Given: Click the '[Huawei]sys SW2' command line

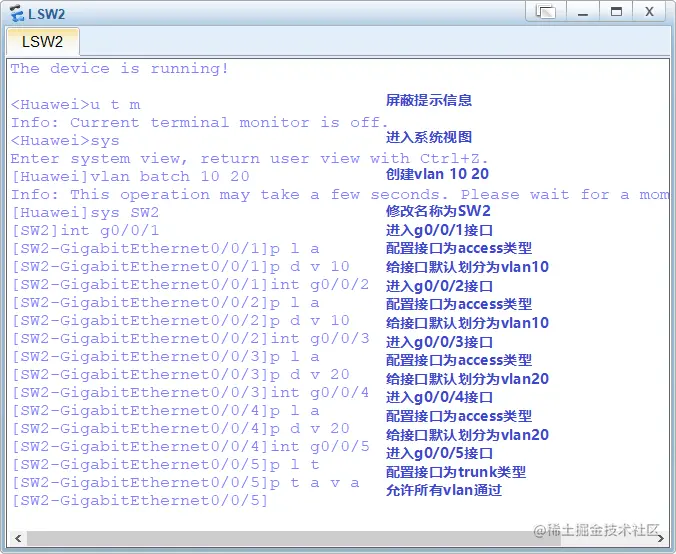Looking at the screenshot, I should click(x=85, y=213).
